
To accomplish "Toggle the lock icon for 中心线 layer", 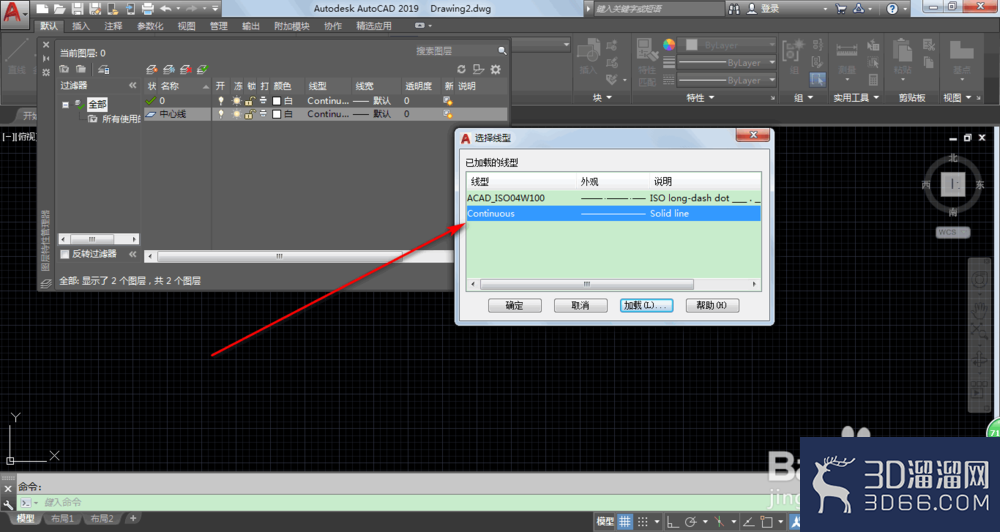I will pyautogui.click(x=250, y=114).
